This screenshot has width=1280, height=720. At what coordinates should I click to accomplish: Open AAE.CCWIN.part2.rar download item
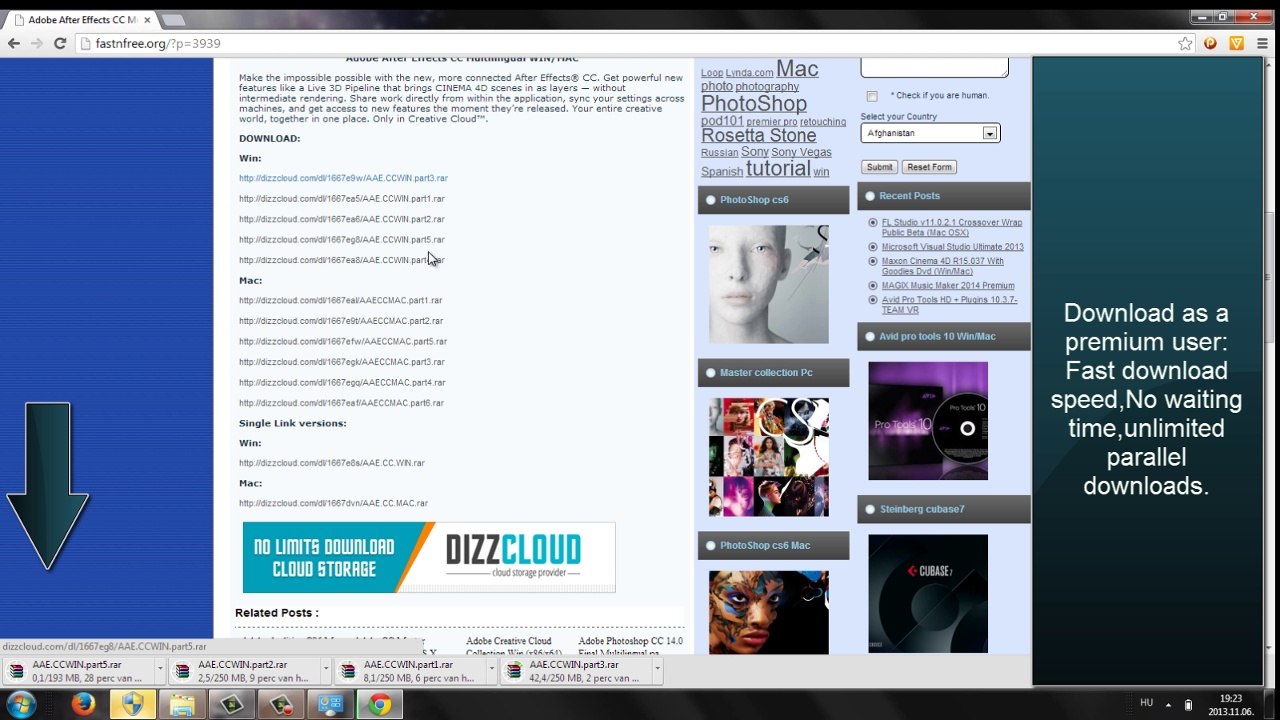(245, 671)
